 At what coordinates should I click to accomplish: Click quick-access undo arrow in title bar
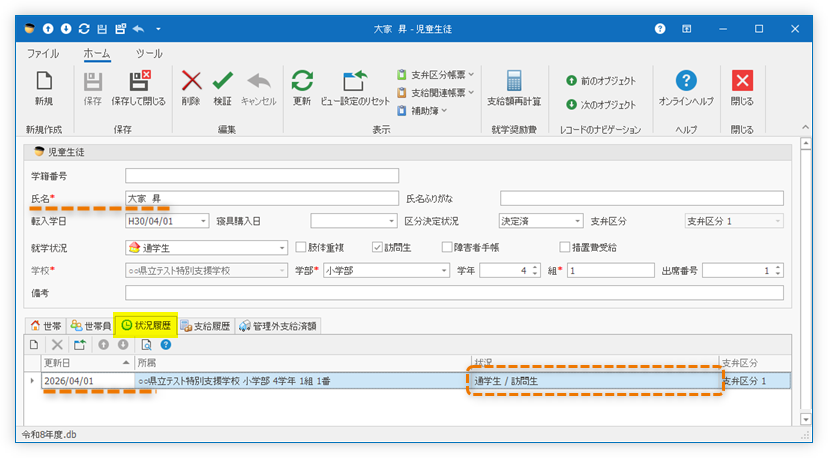tap(138, 29)
